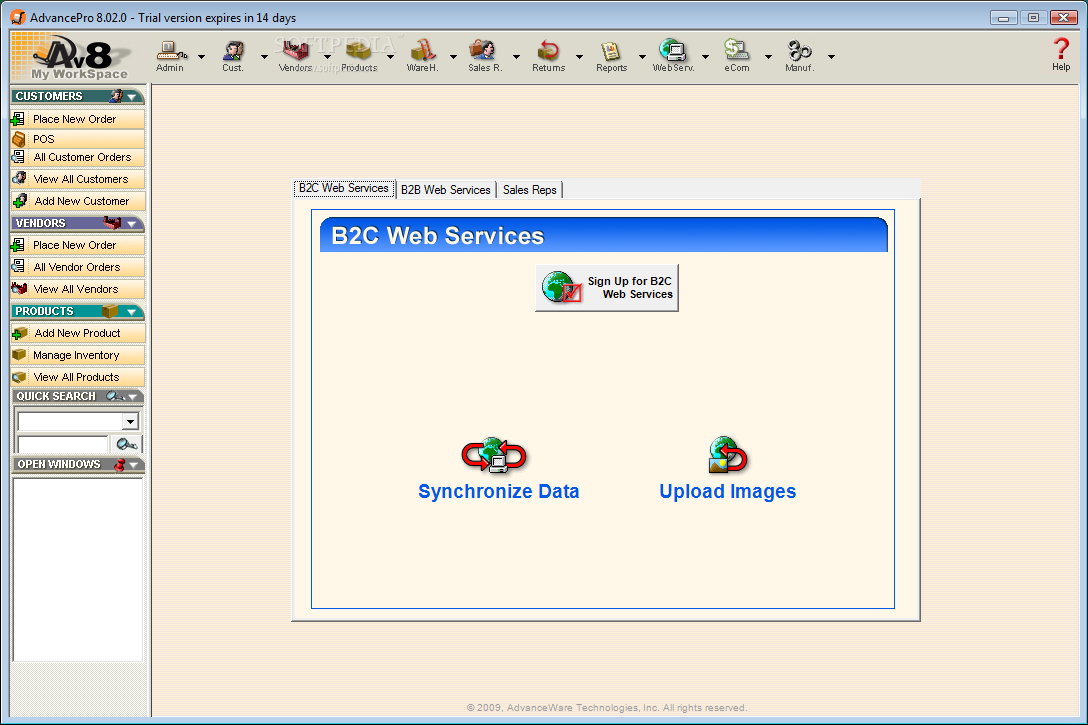
Task: Click the Synchronize Data globe icon
Action: (x=494, y=455)
